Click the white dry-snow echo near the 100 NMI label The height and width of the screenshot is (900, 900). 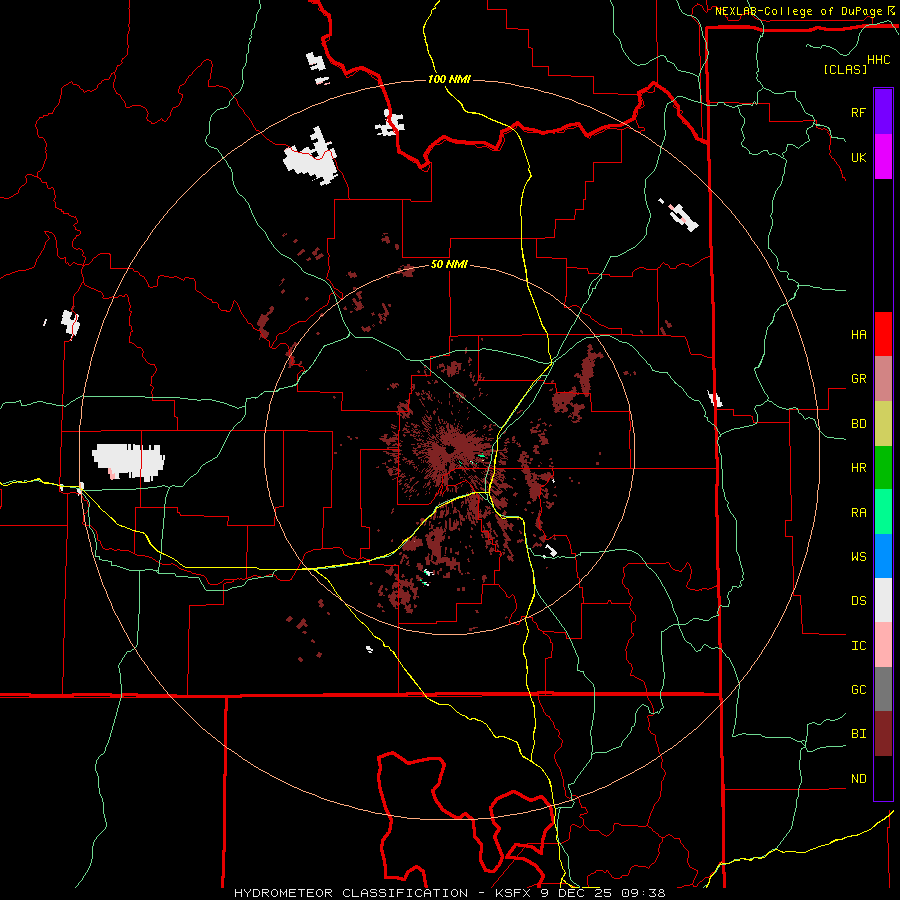click(390, 123)
